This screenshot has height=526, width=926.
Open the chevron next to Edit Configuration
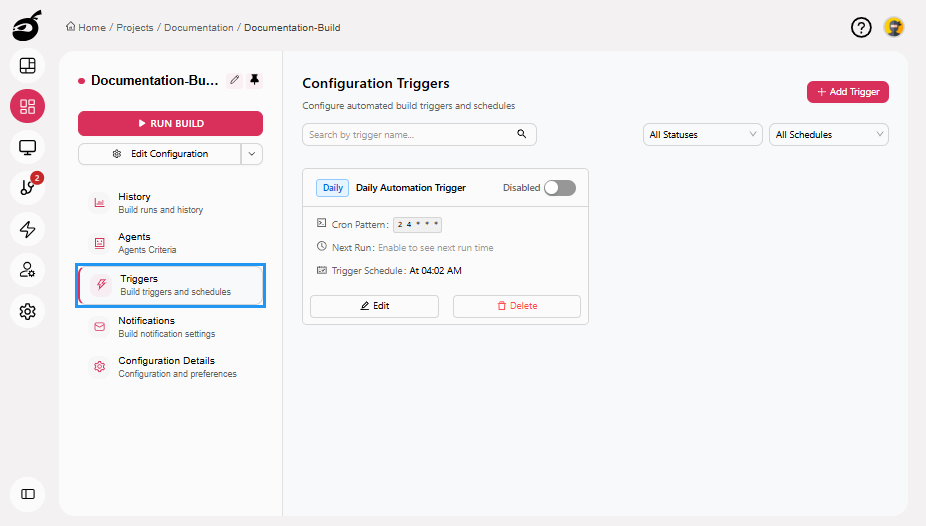(x=252, y=154)
